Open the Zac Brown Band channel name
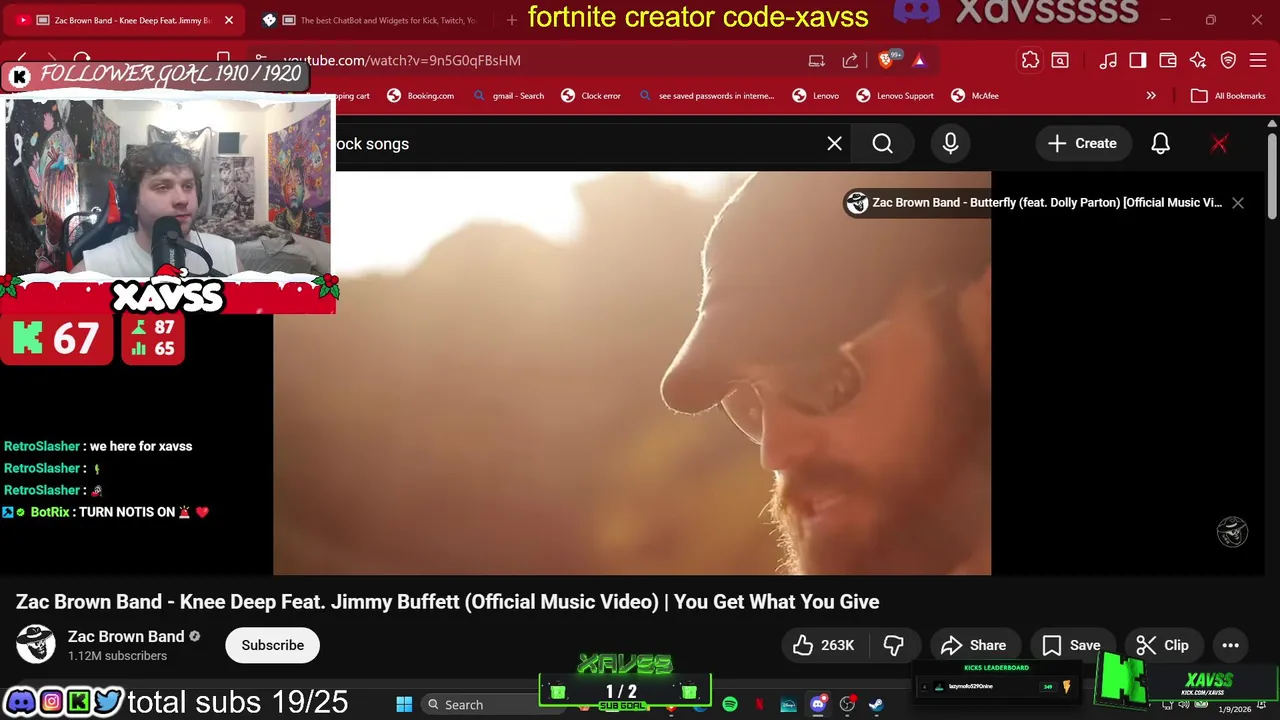 point(126,636)
